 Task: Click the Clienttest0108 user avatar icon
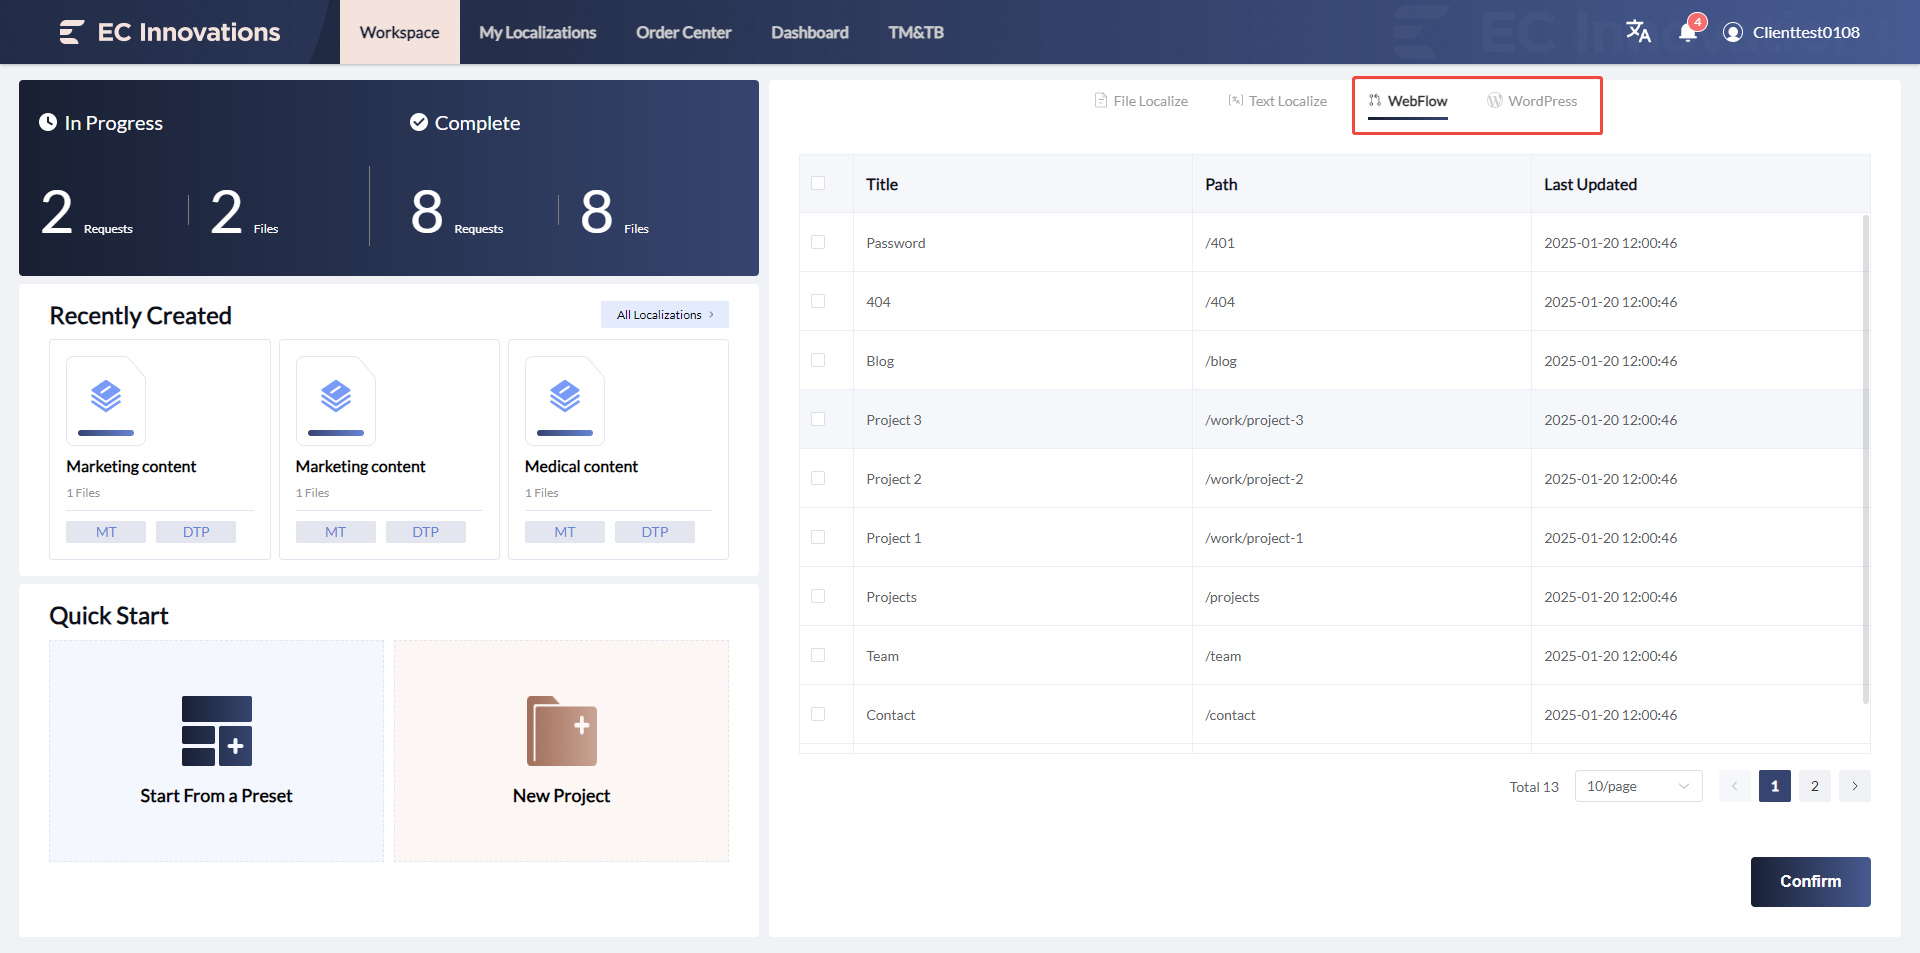click(1733, 32)
